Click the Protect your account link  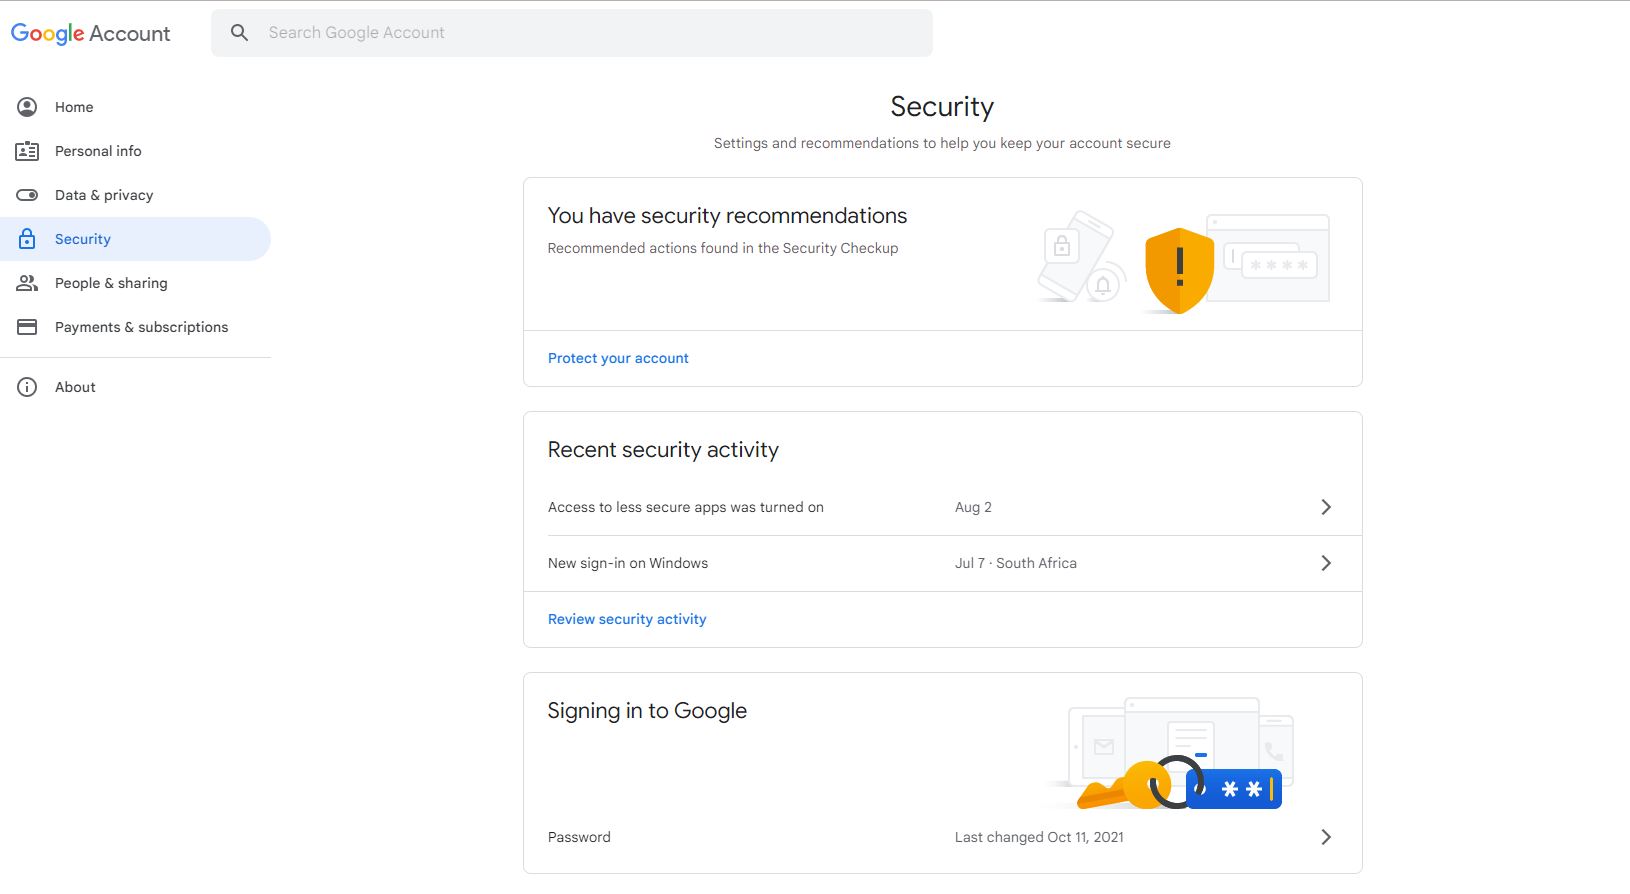pos(618,358)
